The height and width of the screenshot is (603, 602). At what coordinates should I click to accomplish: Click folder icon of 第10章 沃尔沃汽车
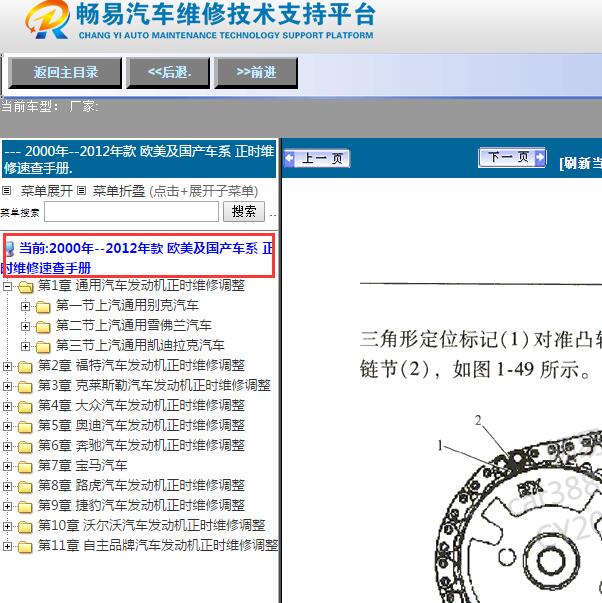pos(25,527)
